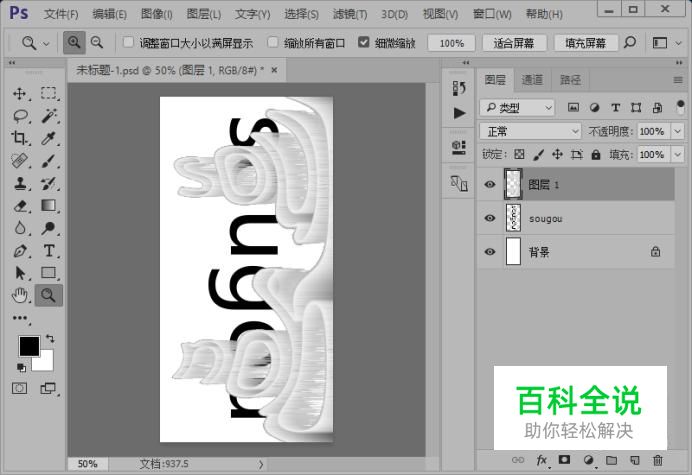Screen dimensions: 692x475
Task: Open the History panel icon
Action: [x=459, y=88]
